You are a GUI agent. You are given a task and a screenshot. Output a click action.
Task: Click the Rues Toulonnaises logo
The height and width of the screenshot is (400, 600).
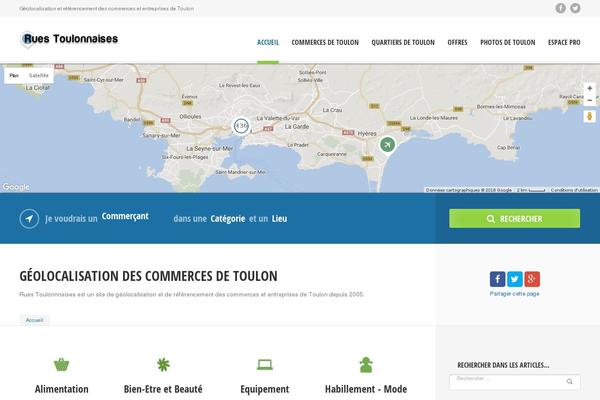[x=69, y=39]
